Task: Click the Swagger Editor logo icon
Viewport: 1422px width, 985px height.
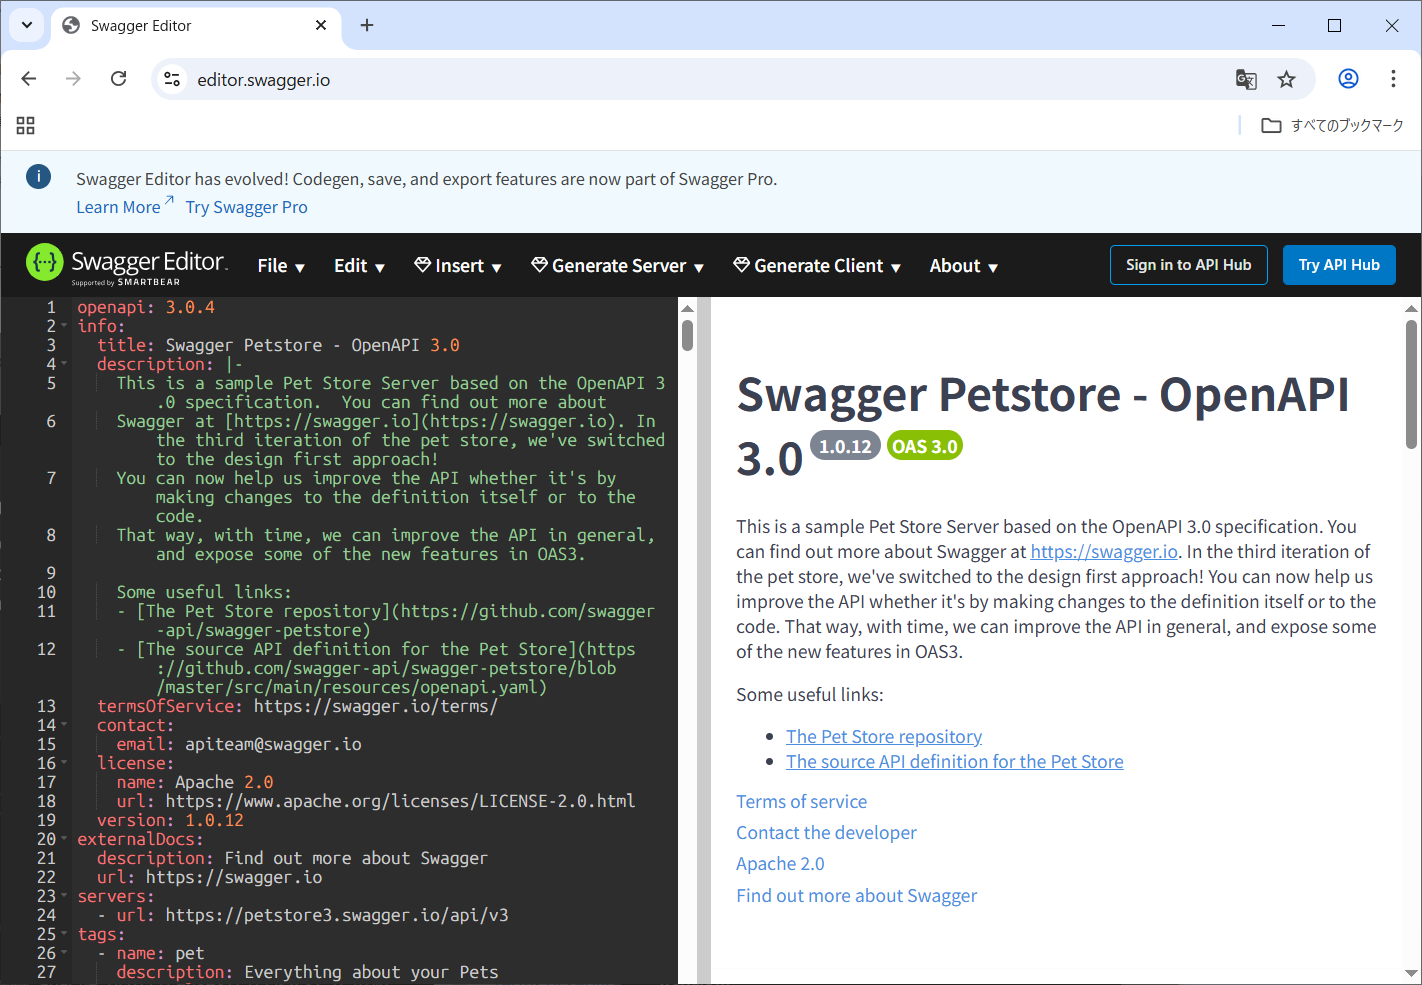Action: point(44,264)
